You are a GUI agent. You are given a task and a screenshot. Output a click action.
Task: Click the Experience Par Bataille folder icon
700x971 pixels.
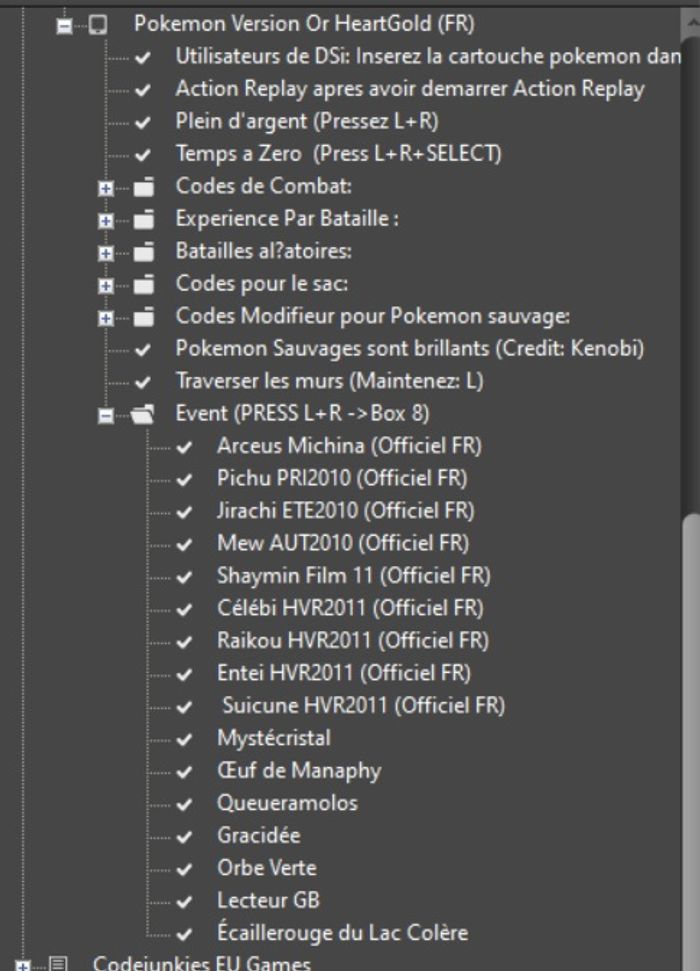point(144,219)
